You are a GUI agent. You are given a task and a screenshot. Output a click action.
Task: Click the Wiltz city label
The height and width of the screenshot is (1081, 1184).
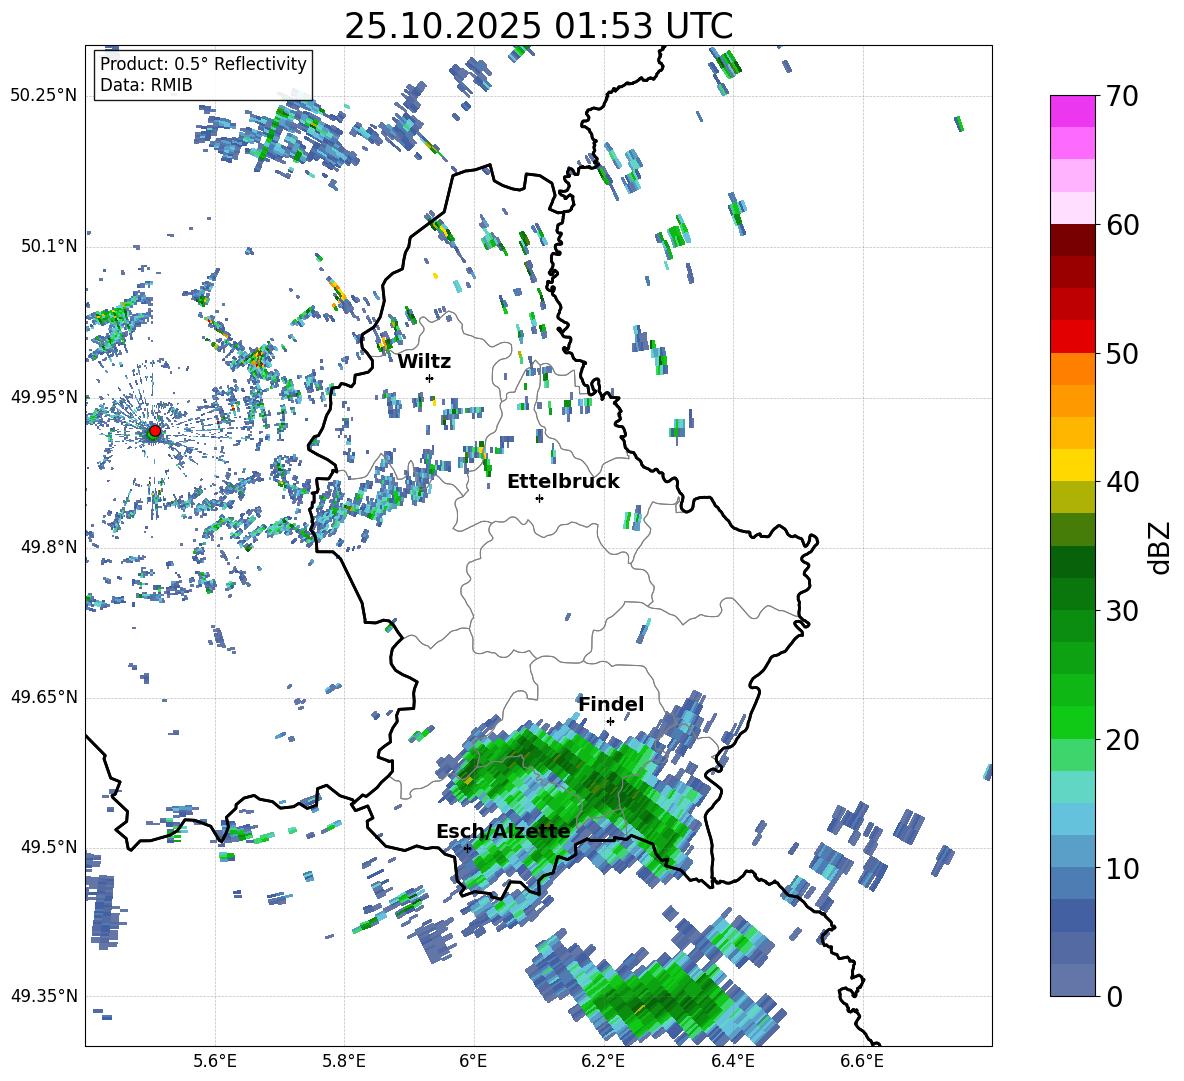click(424, 362)
